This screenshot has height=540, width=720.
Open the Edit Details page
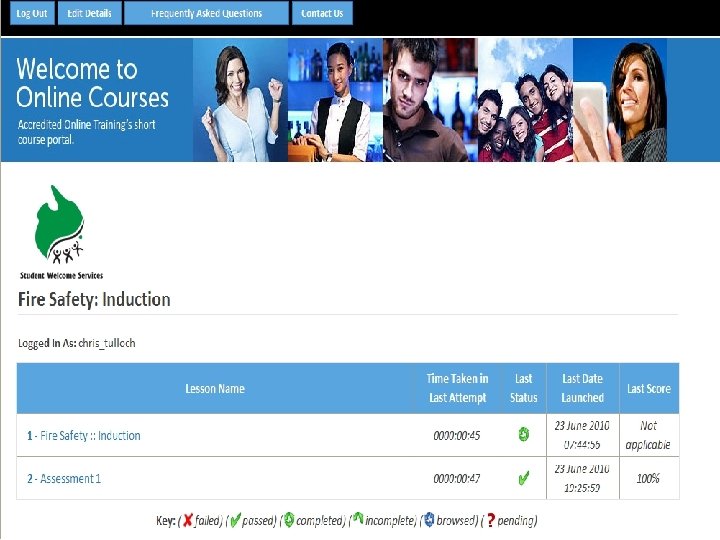[x=90, y=13]
